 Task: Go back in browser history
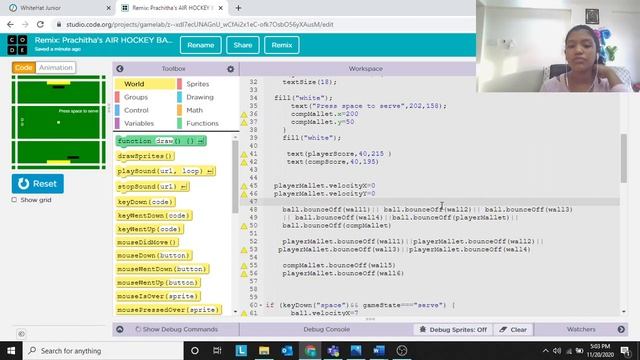coord(10,24)
